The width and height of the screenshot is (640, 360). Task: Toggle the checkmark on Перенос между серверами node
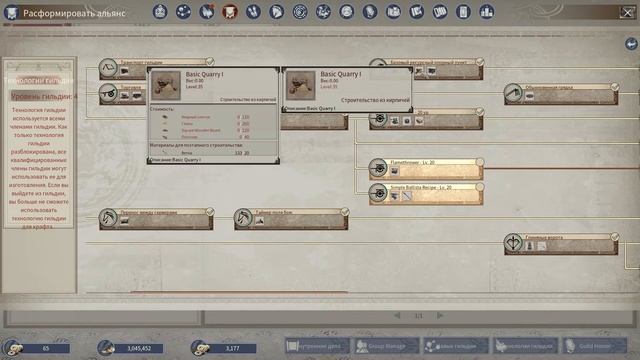click(210, 211)
